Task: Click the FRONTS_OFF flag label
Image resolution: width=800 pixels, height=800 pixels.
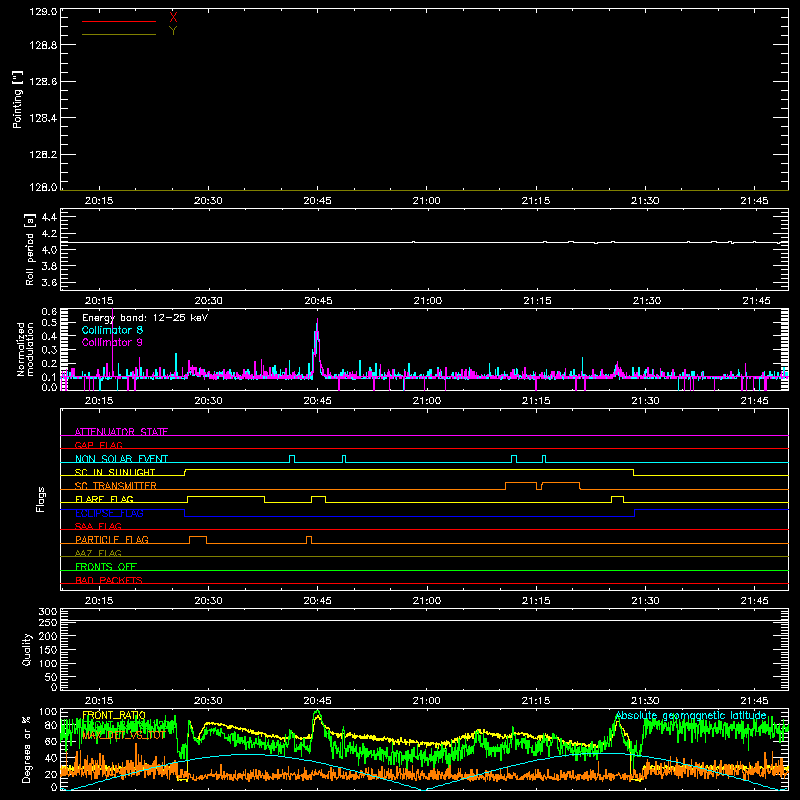Action: [106, 566]
